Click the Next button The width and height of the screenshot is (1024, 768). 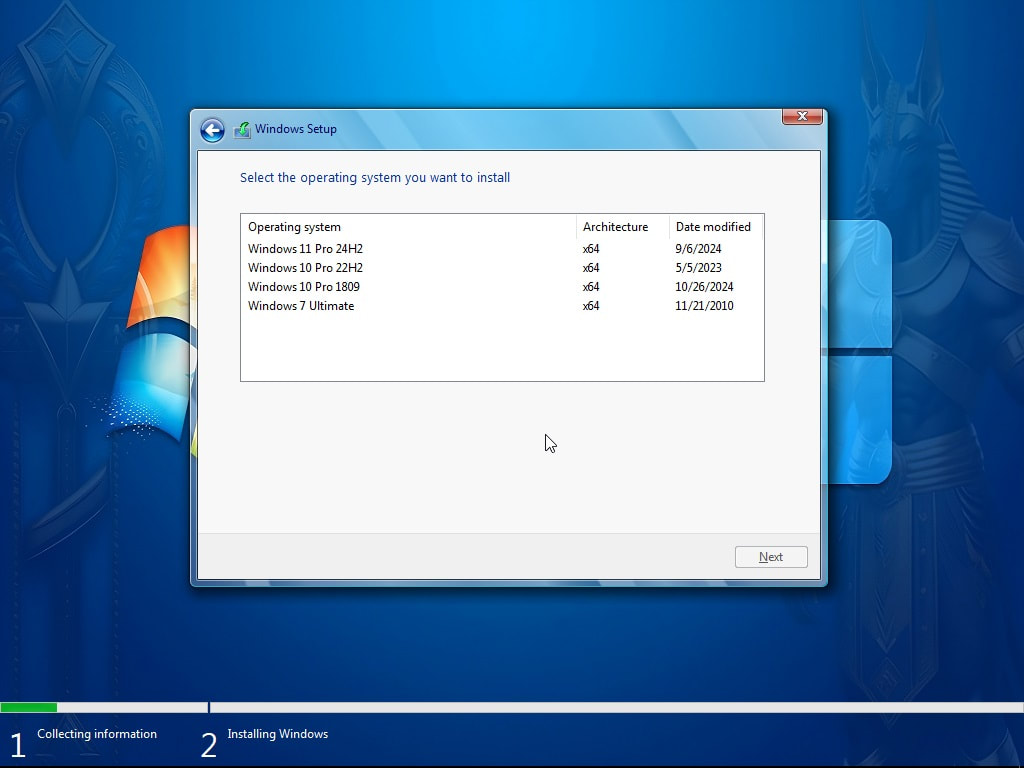point(771,557)
